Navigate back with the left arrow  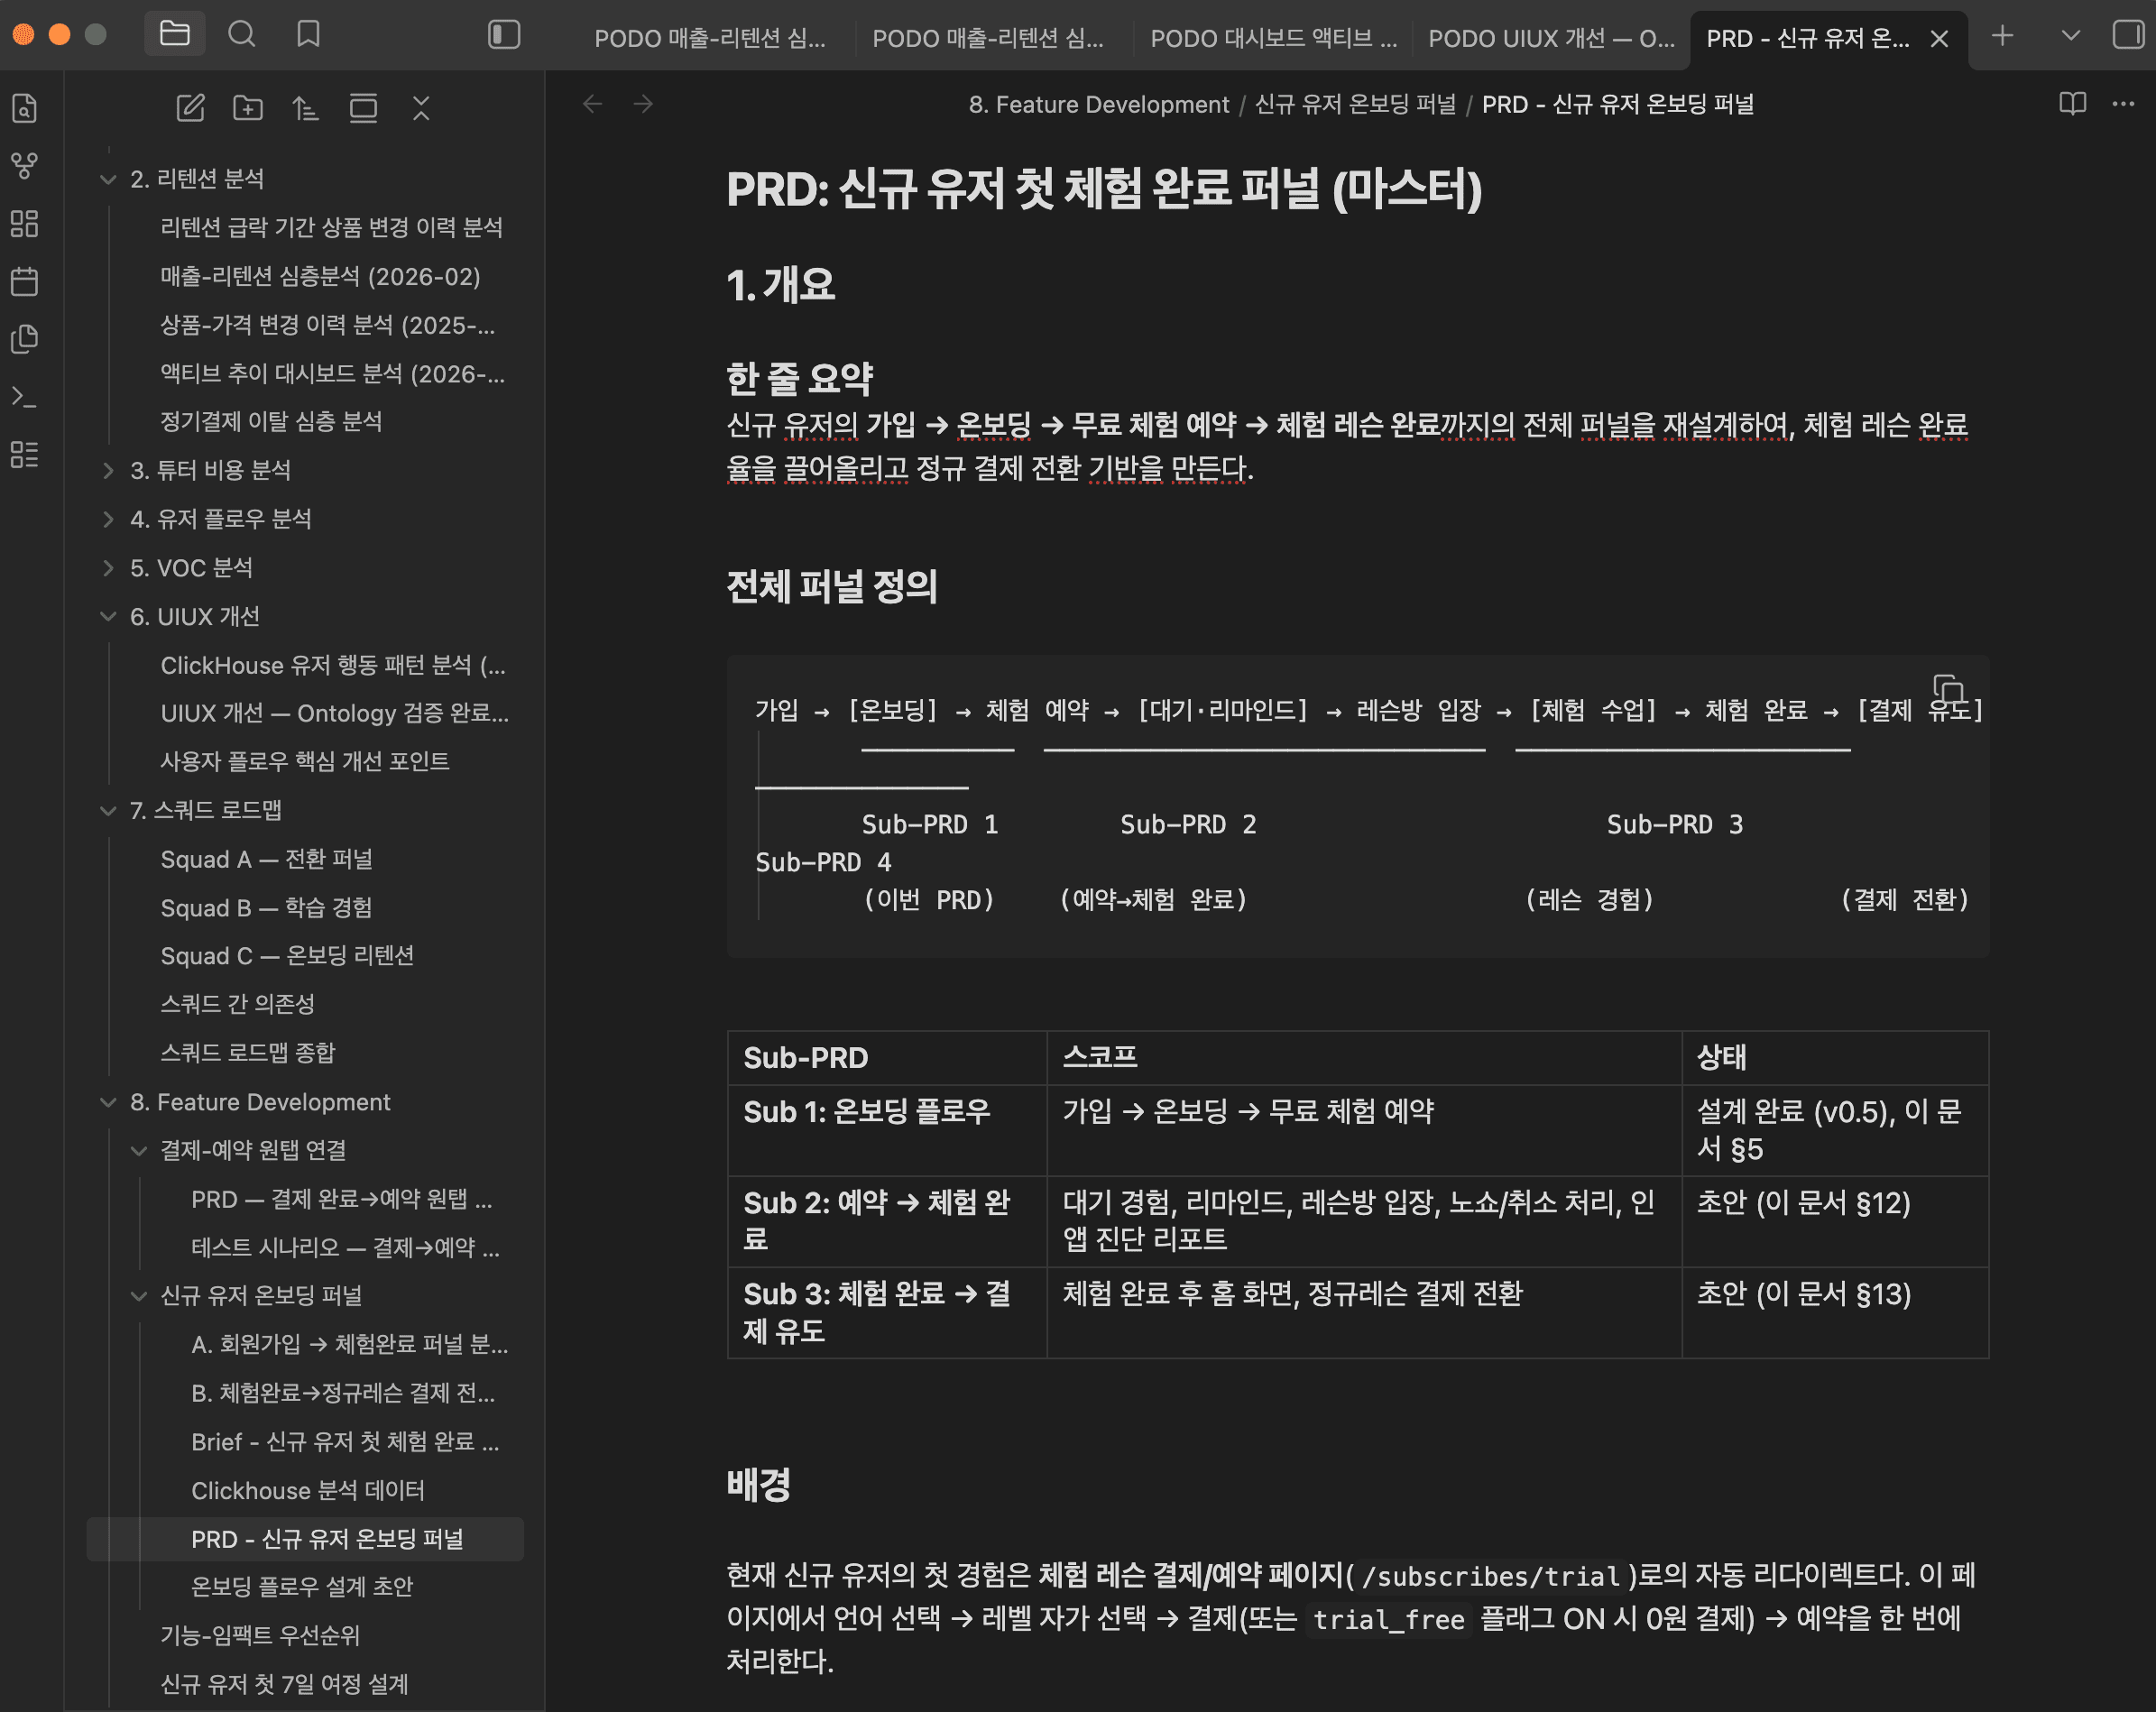(593, 104)
